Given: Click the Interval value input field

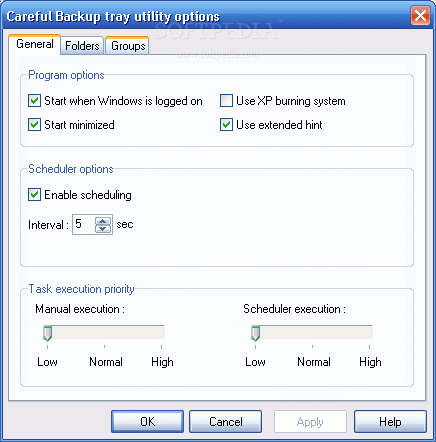Looking at the screenshot, I should pyautogui.click(x=84, y=224).
